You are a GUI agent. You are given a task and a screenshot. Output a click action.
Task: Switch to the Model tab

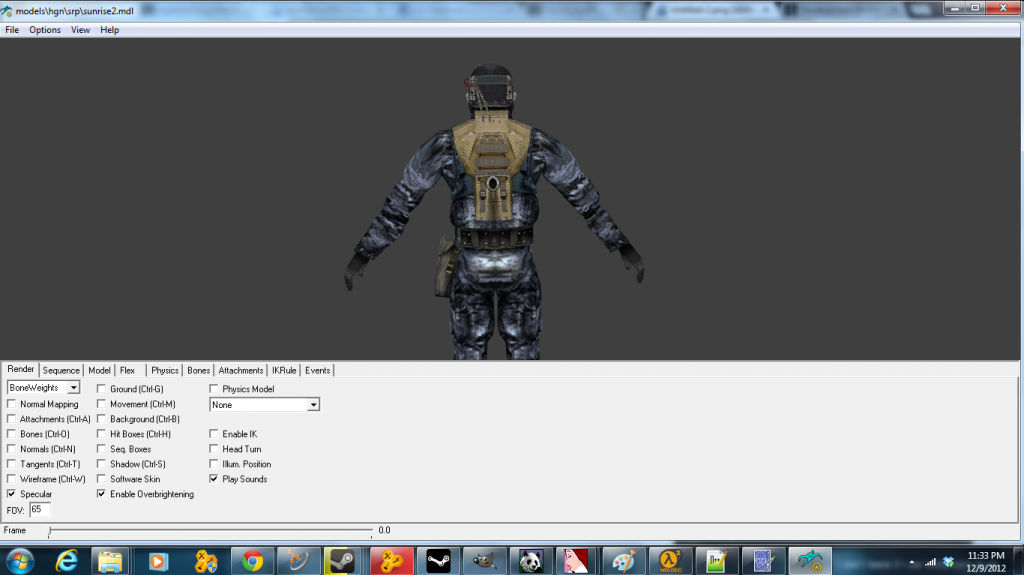pos(99,370)
